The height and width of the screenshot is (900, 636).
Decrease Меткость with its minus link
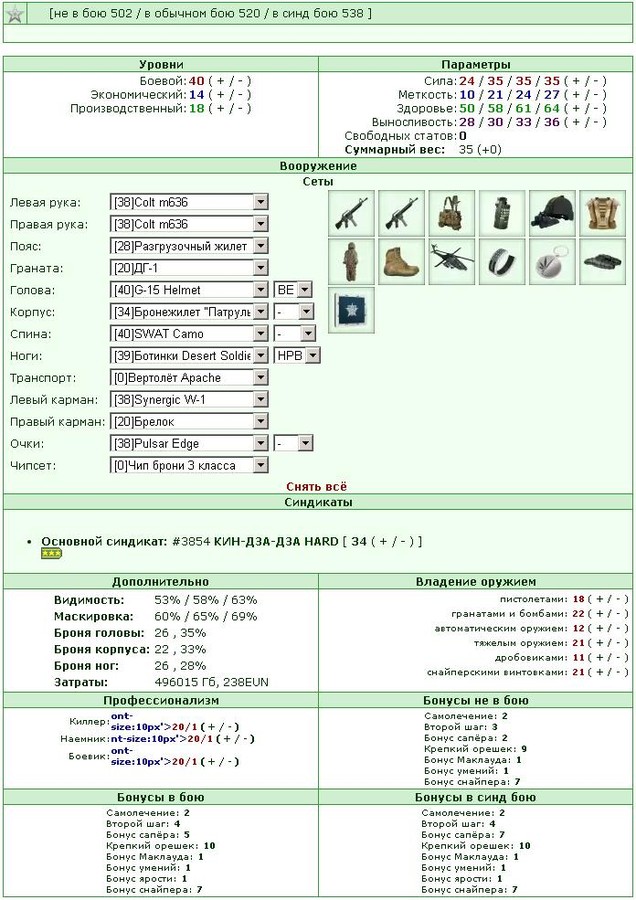point(596,95)
